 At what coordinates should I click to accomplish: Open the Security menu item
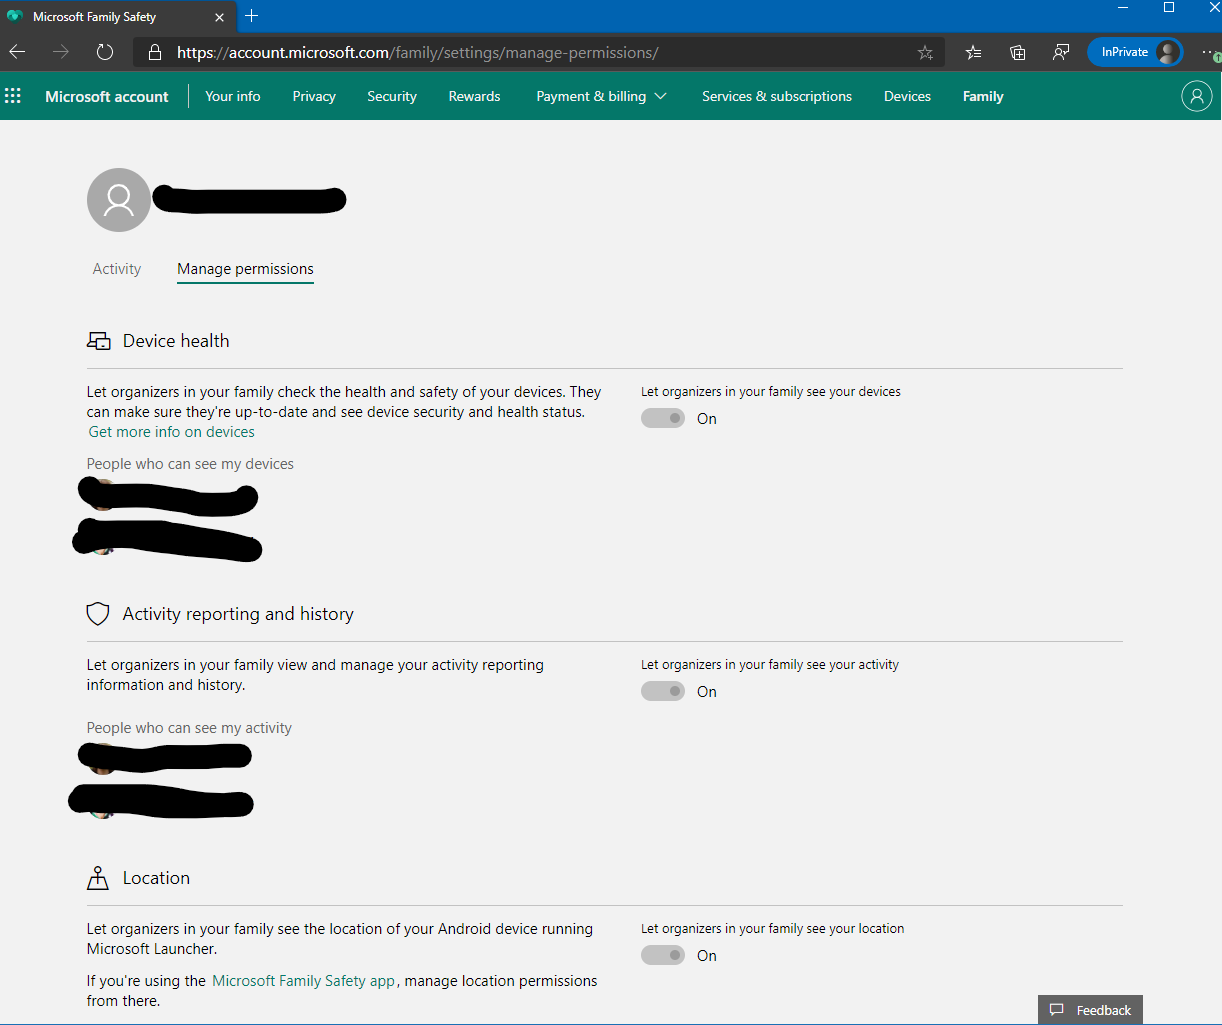point(392,96)
